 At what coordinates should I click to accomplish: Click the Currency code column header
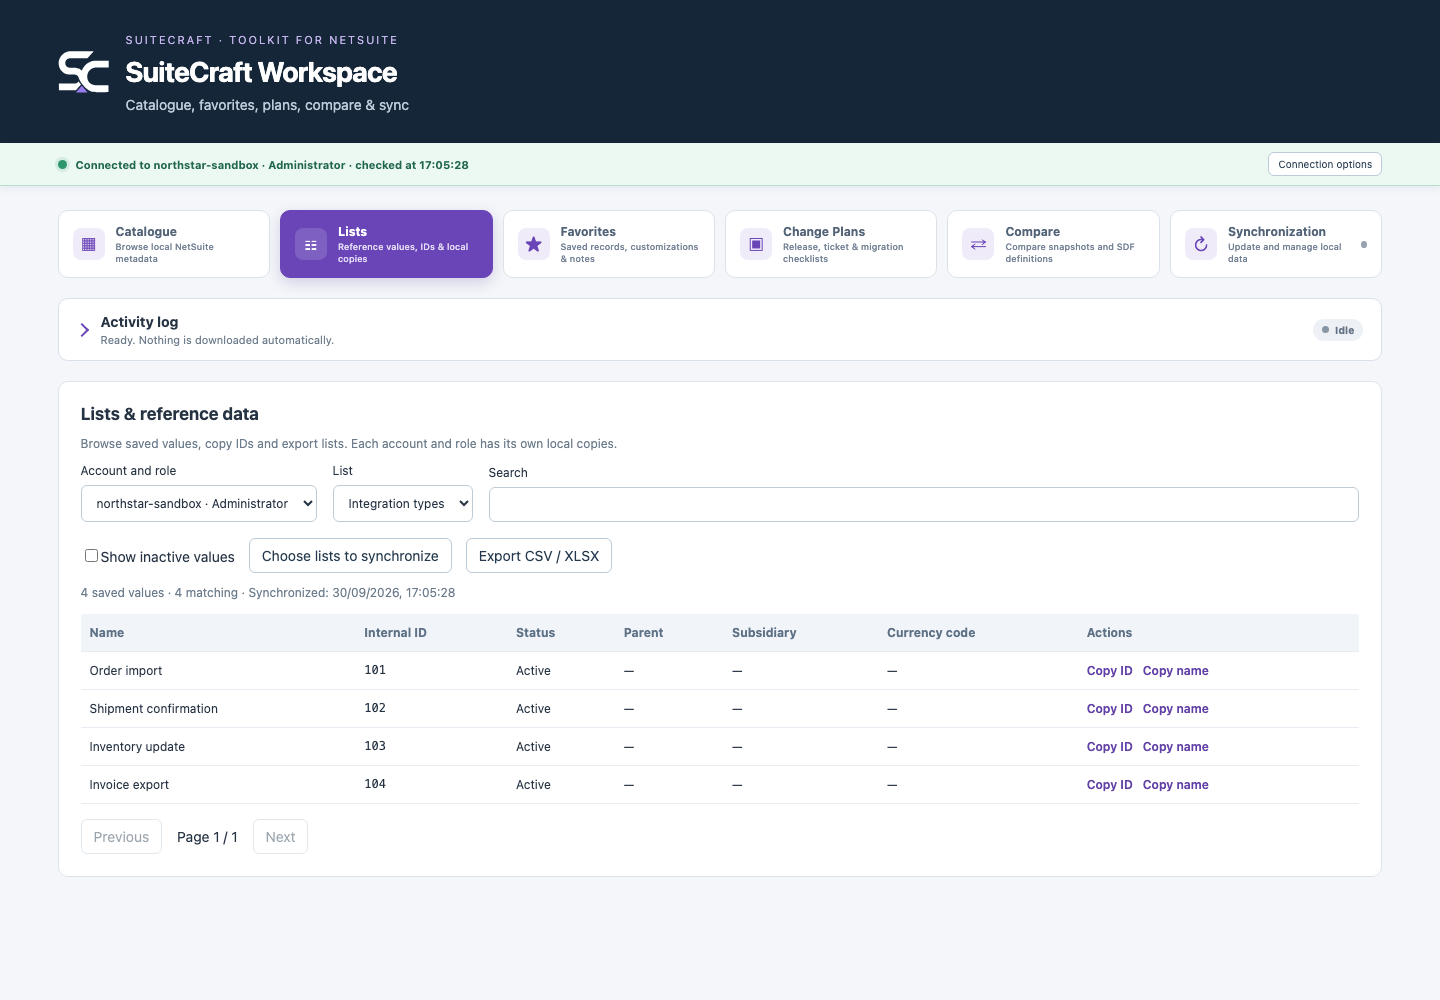click(931, 633)
